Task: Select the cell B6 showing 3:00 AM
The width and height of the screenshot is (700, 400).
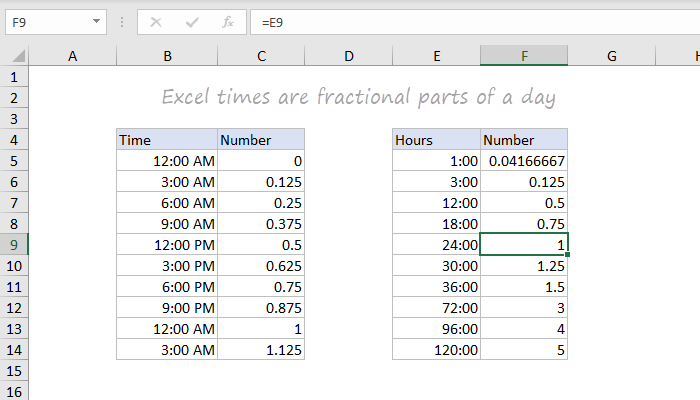Action: [x=167, y=182]
